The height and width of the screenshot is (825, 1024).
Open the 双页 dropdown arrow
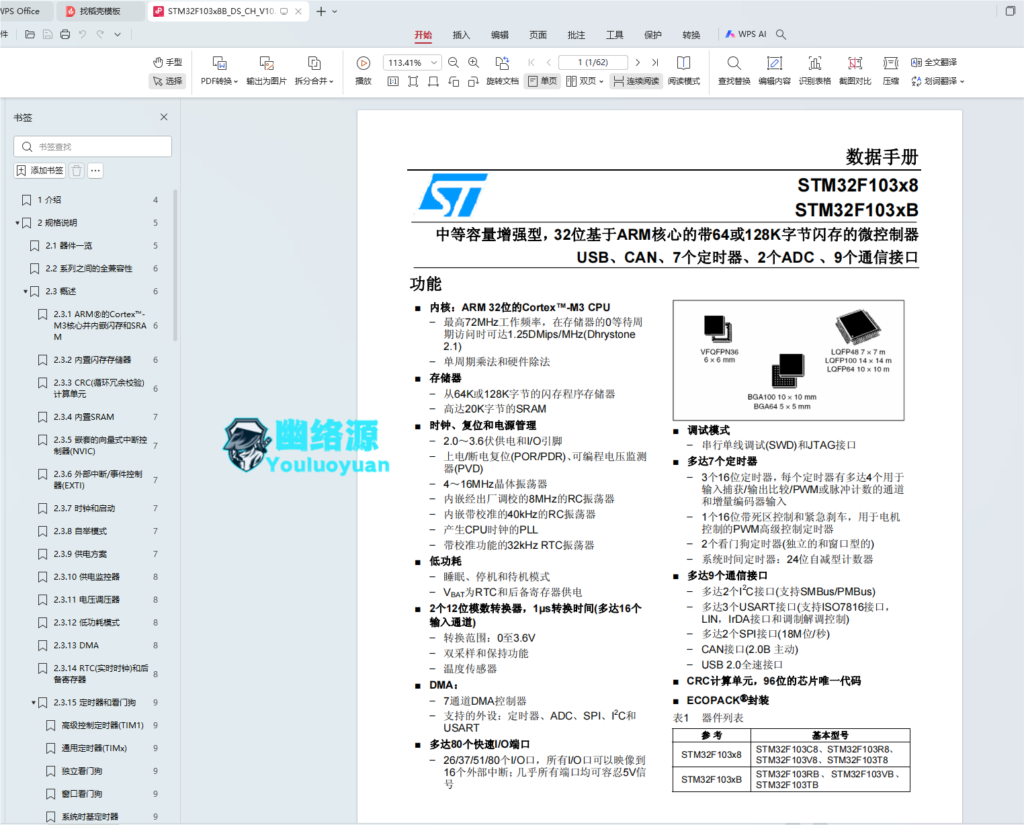(x=601, y=82)
